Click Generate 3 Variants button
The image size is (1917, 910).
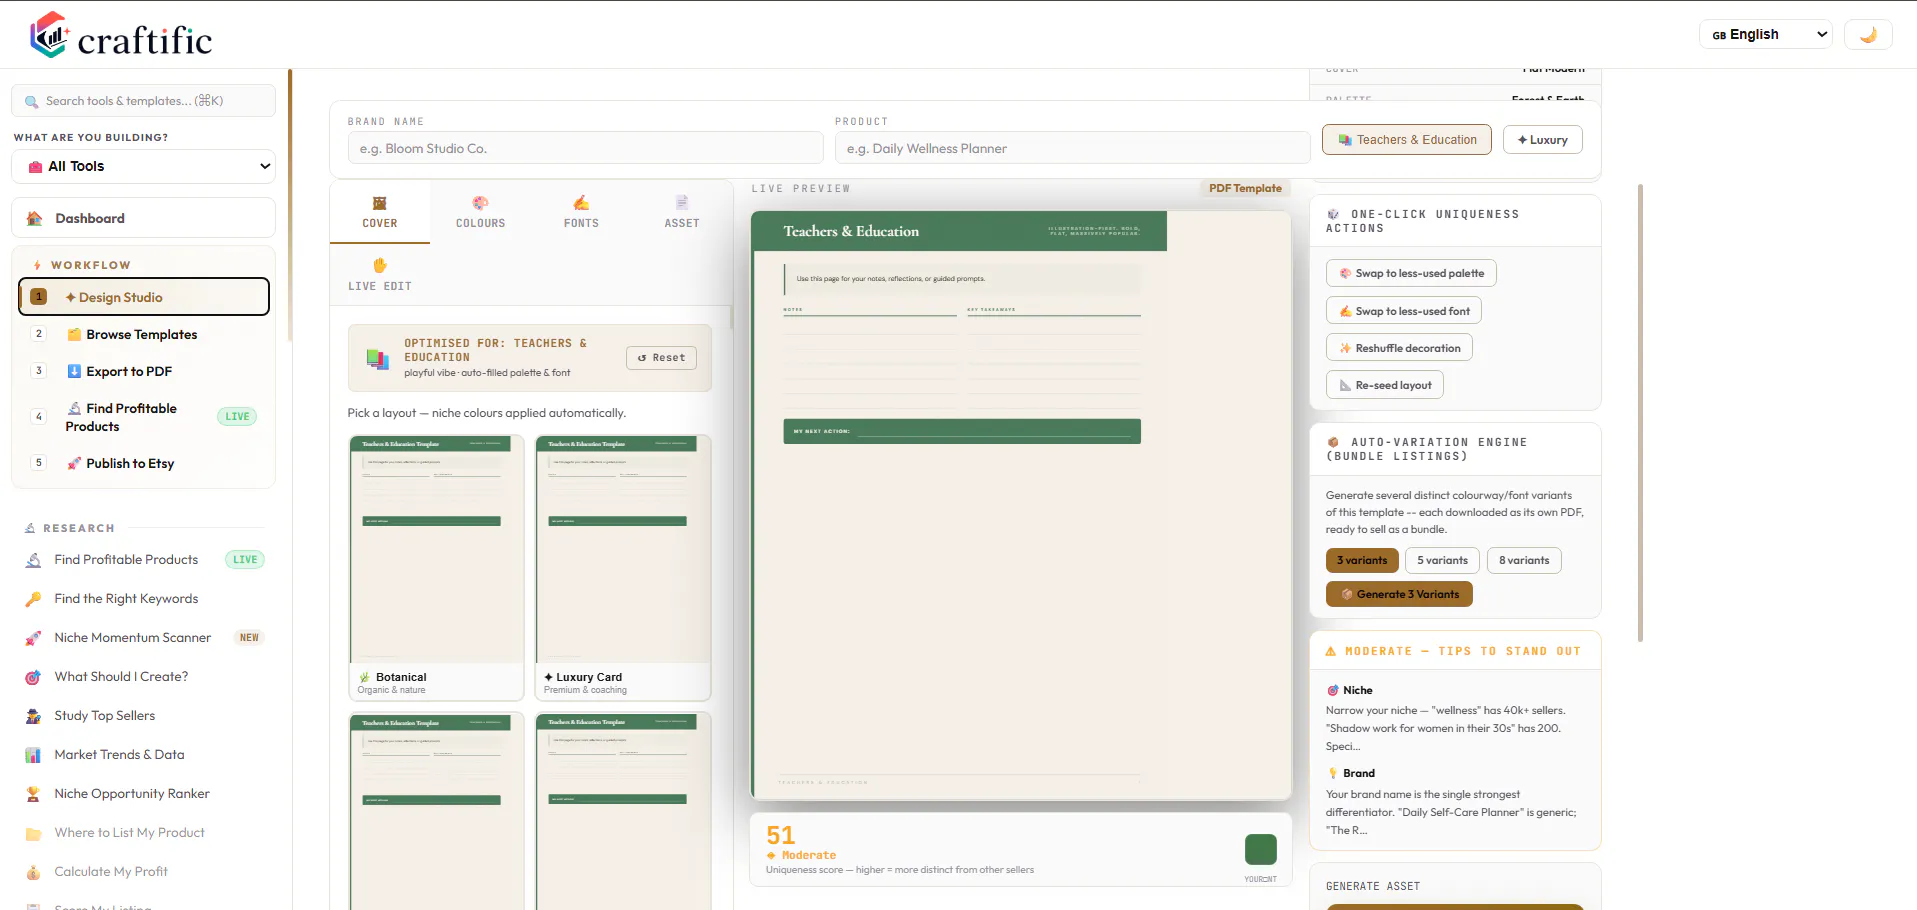pyautogui.click(x=1399, y=594)
